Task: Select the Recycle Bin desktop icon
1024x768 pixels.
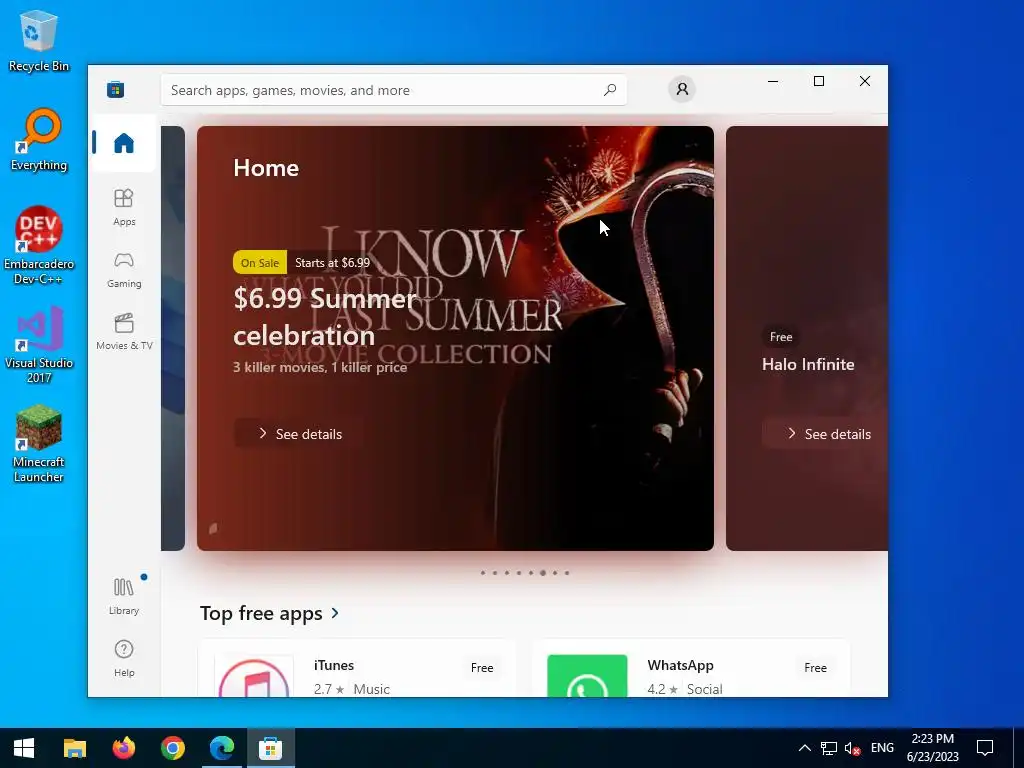Action: [x=39, y=40]
